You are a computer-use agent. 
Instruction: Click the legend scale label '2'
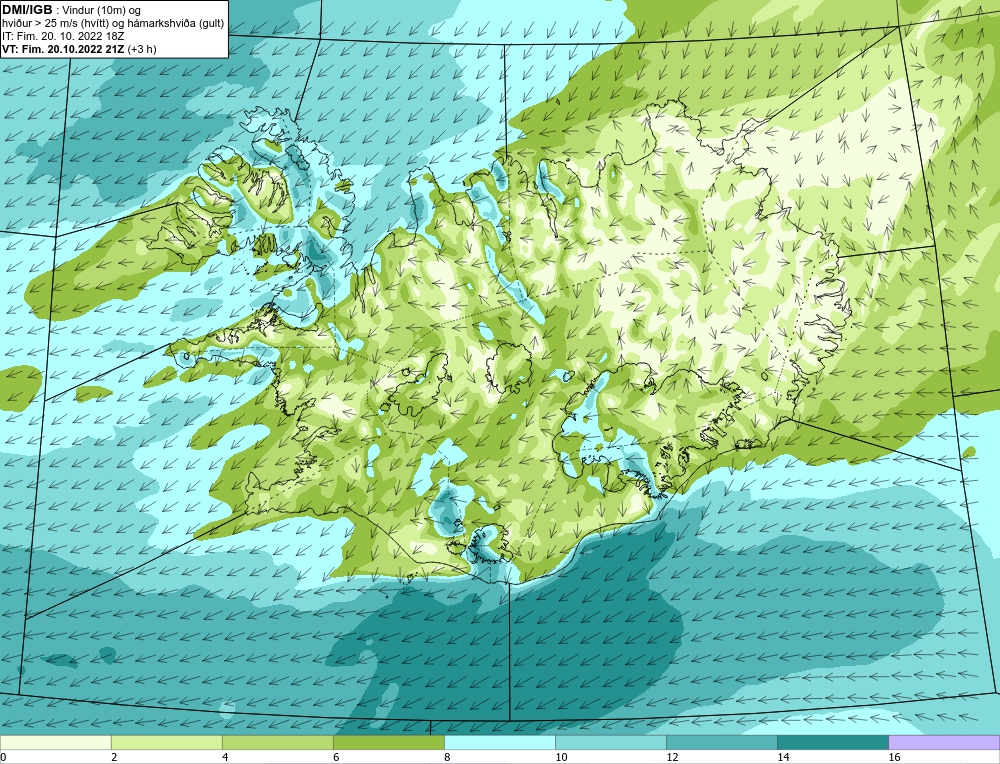click(114, 757)
